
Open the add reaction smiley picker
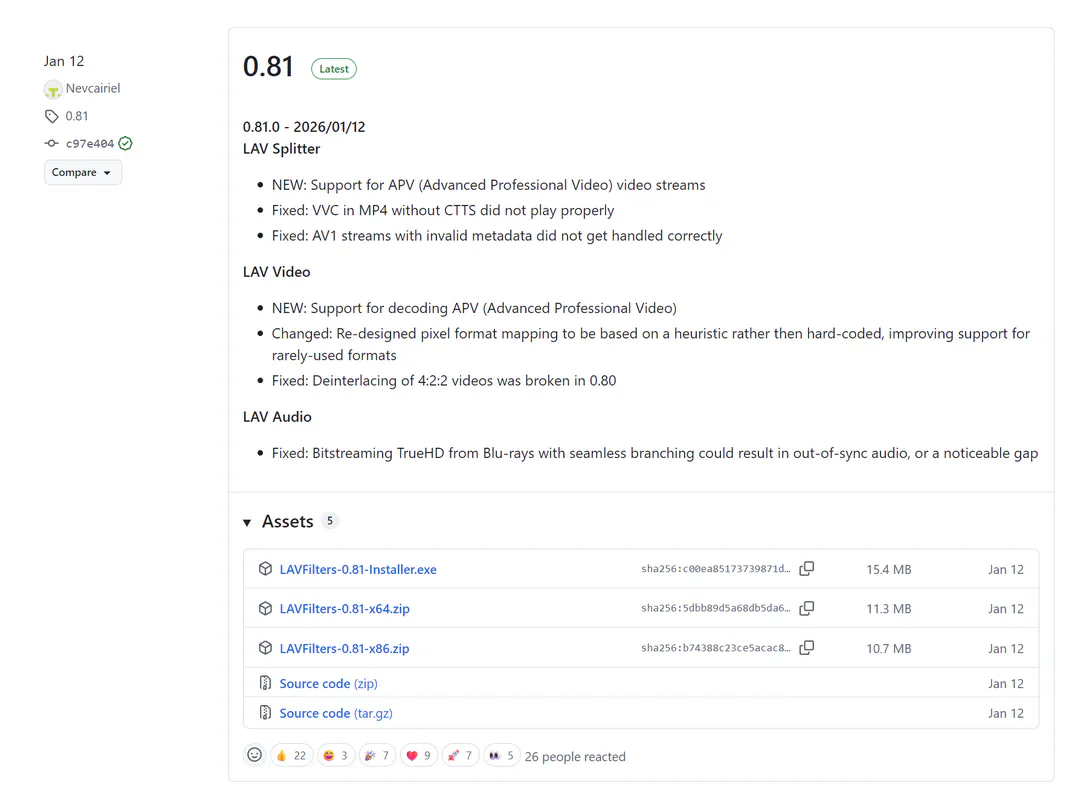pyautogui.click(x=254, y=755)
